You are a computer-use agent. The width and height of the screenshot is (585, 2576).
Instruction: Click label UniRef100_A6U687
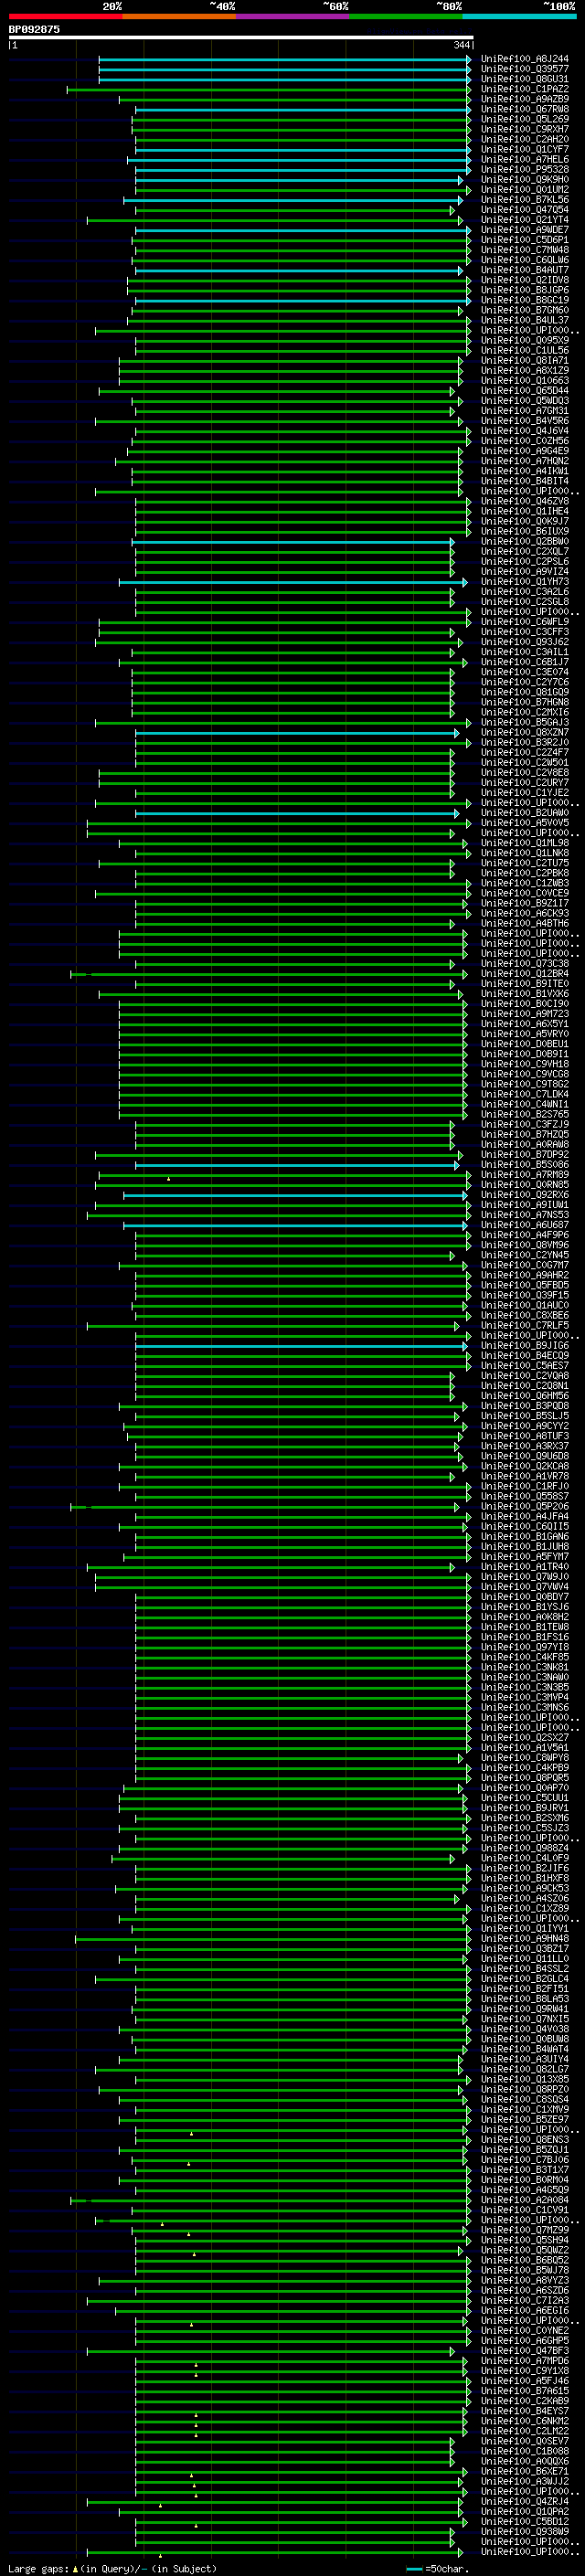525,1225
